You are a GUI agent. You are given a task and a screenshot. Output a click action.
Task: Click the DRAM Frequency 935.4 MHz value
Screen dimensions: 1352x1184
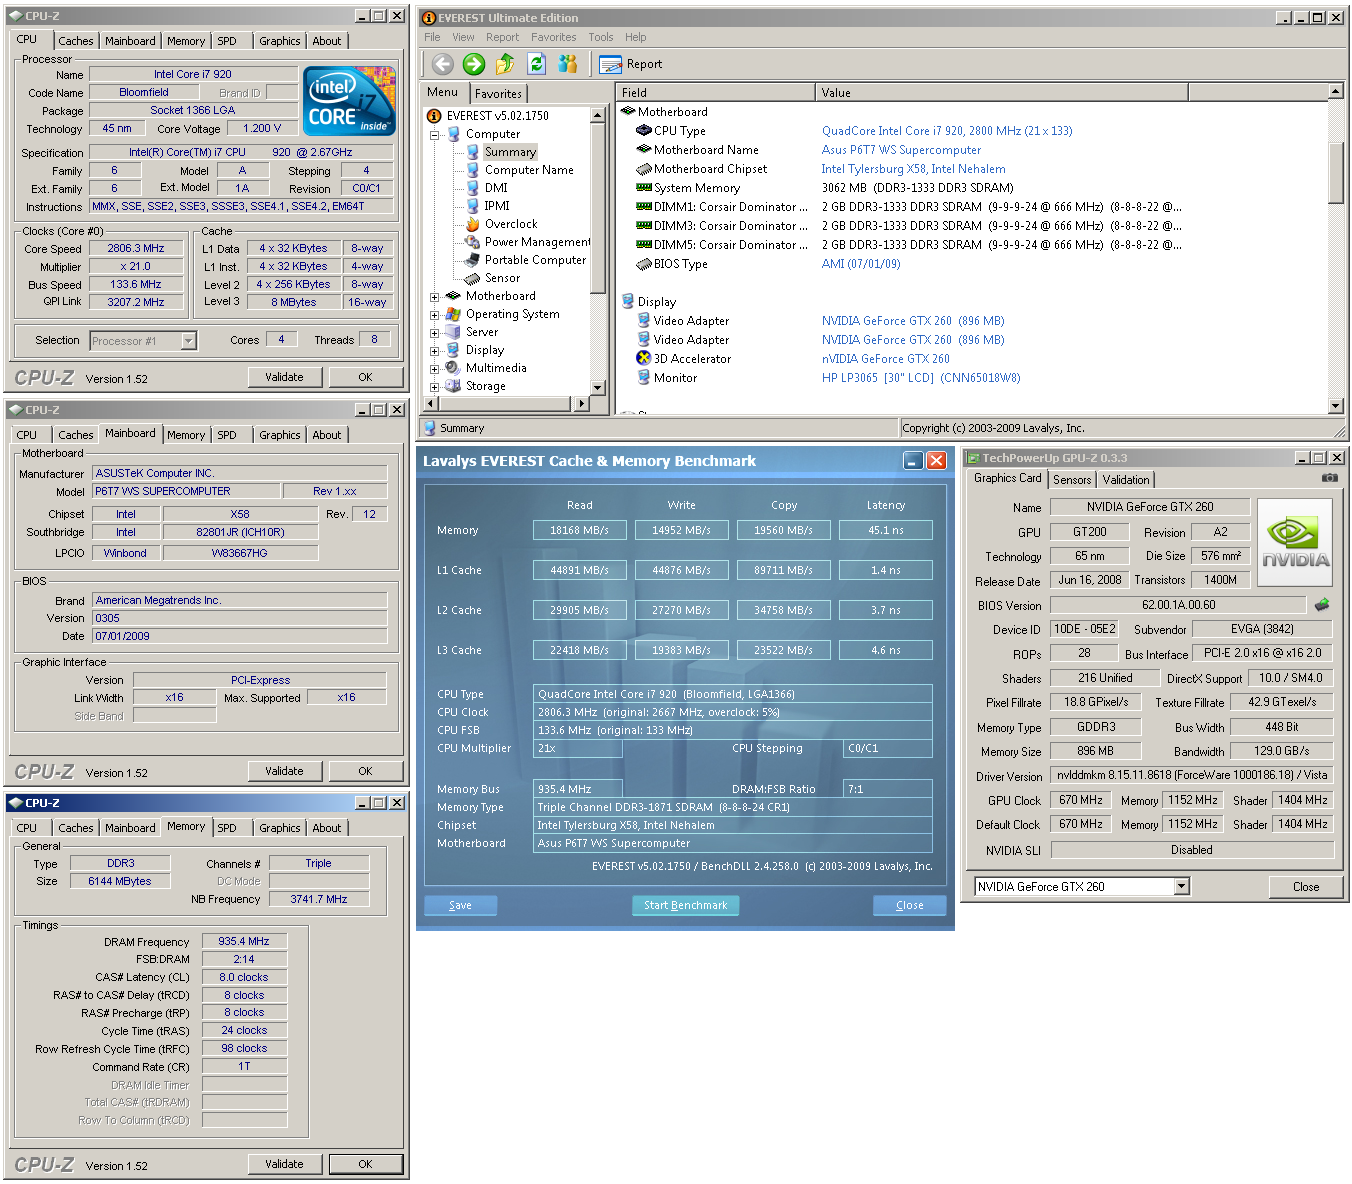tap(244, 941)
